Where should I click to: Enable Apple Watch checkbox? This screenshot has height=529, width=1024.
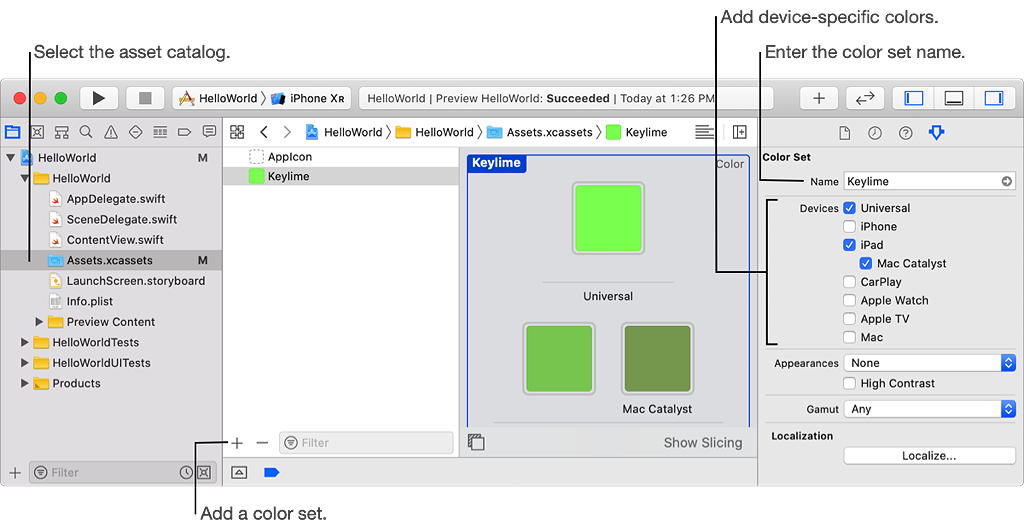[x=849, y=300]
